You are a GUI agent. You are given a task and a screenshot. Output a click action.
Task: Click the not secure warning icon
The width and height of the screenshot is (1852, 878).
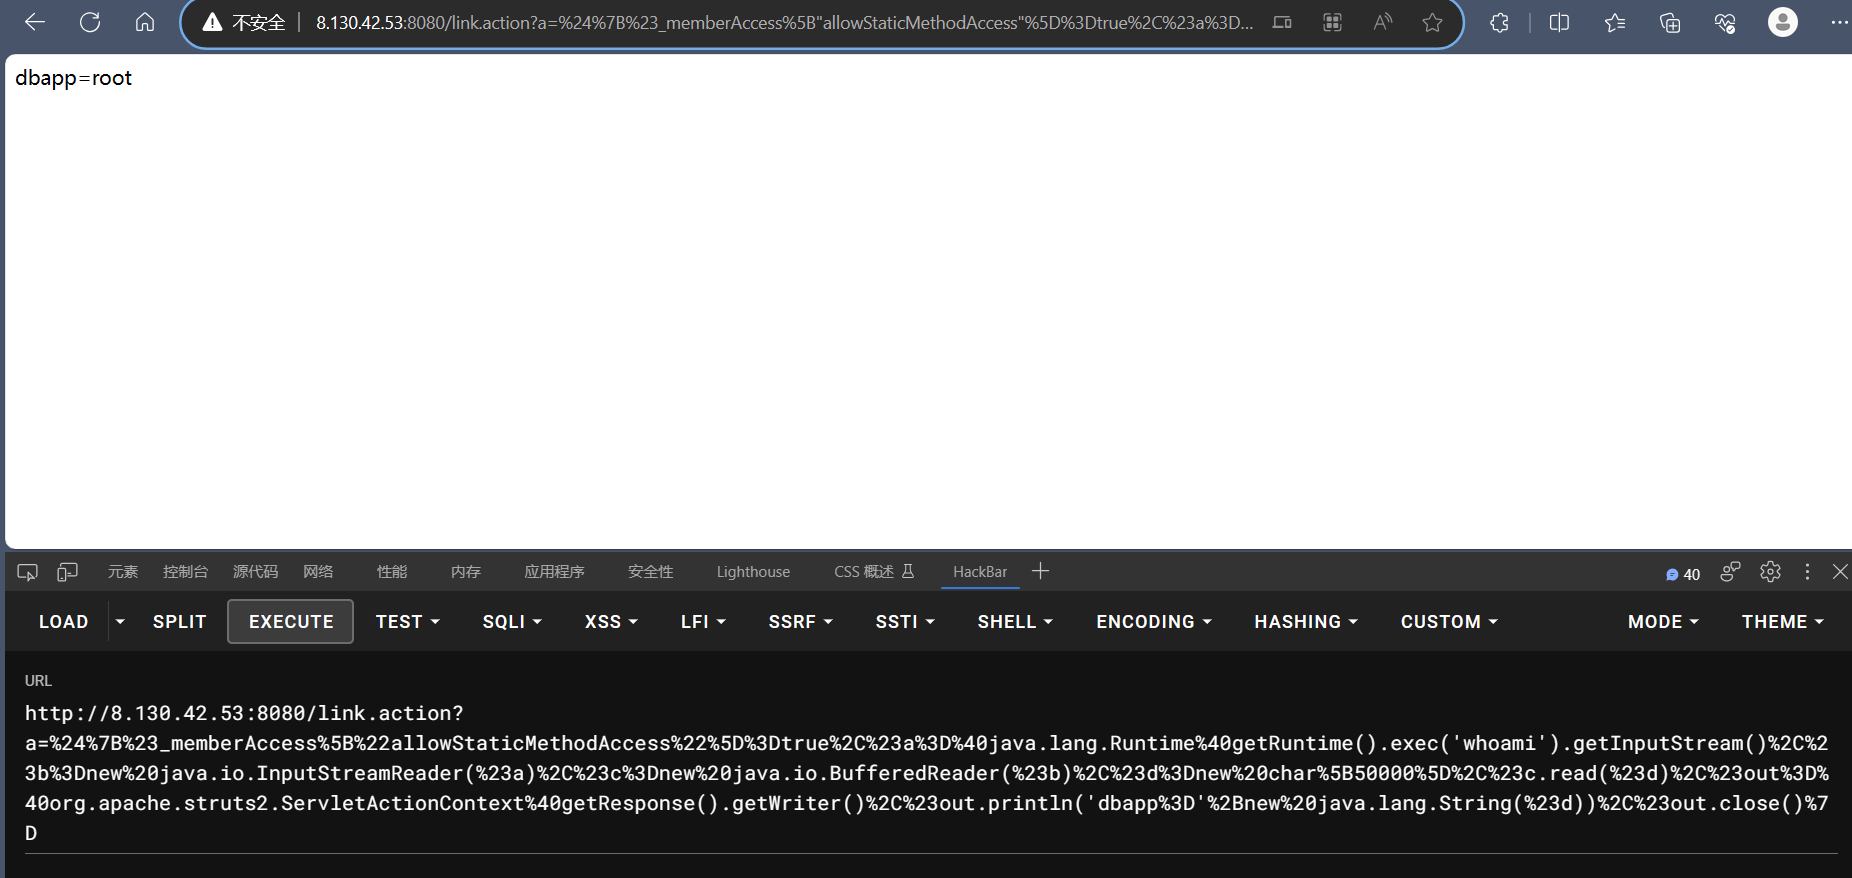tap(212, 22)
